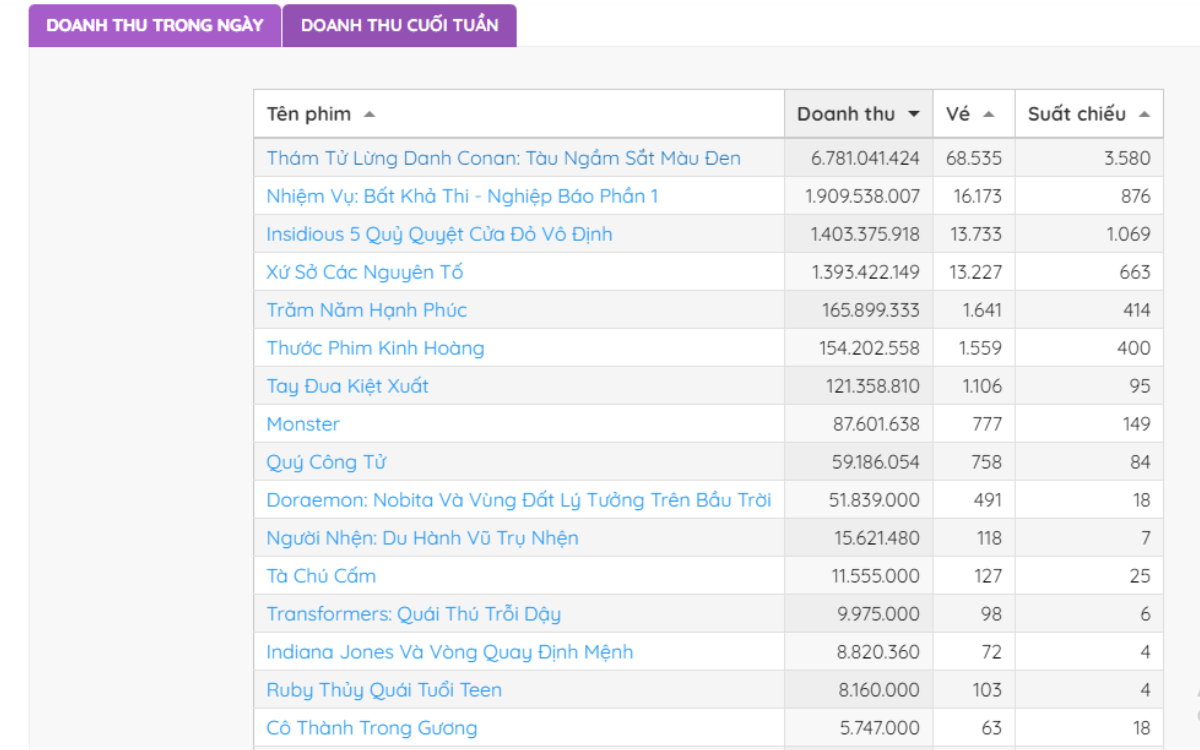Select revenue value 1.403.375.918
The image size is (1200, 750).
click(865, 234)
